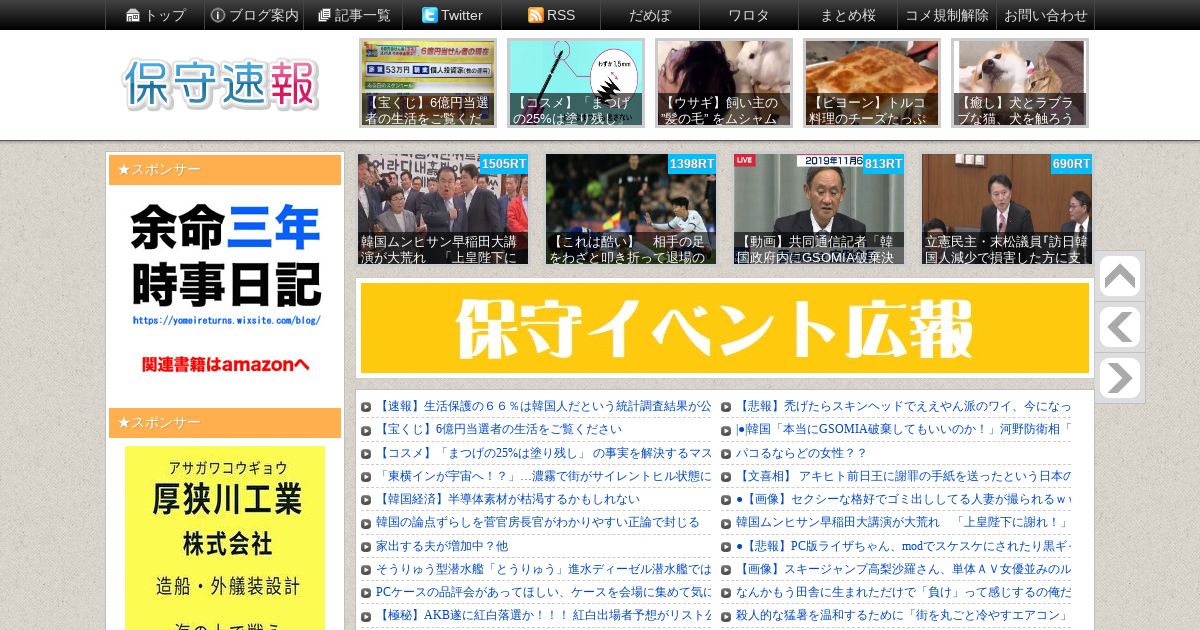
Task: Go to ワロタ in navigation bar
Action: coord(749,15)
